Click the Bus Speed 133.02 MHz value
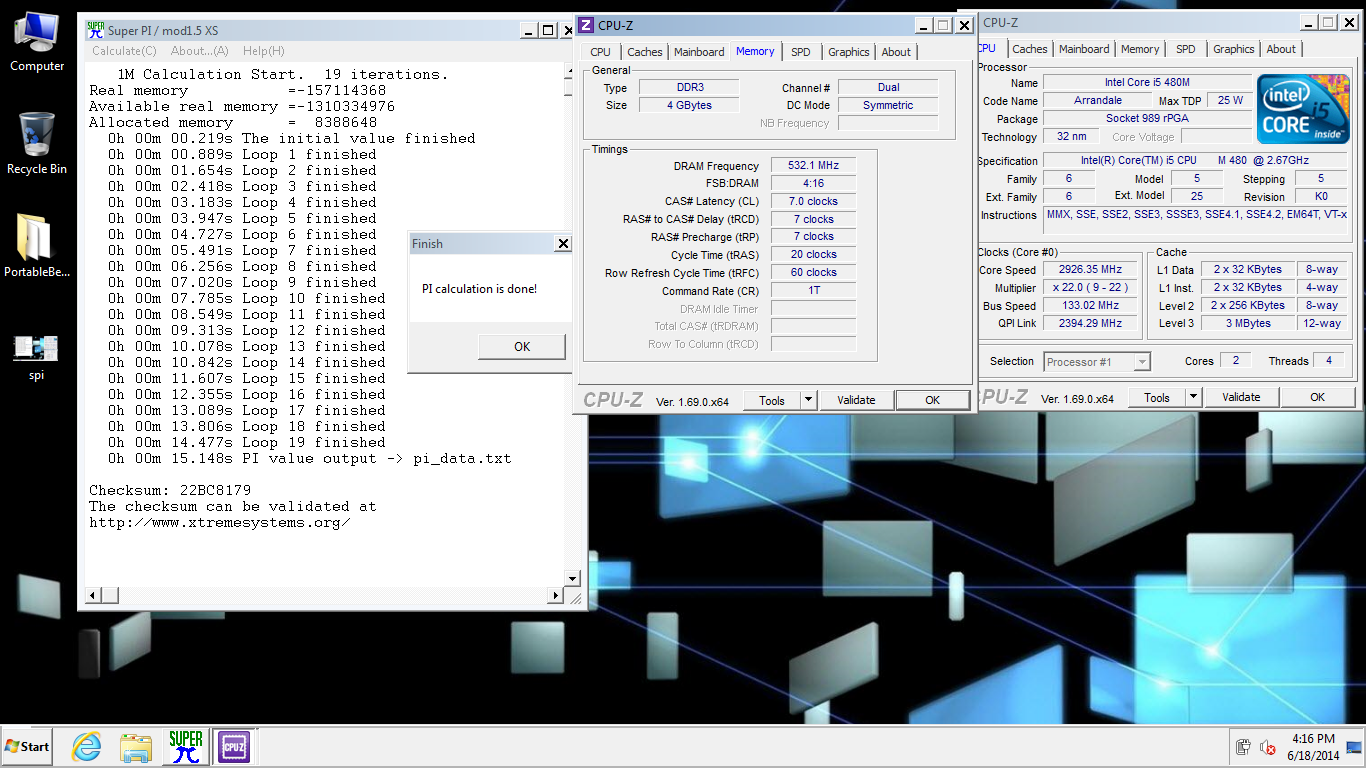Screen dimensions: 1366x768 1090,306
